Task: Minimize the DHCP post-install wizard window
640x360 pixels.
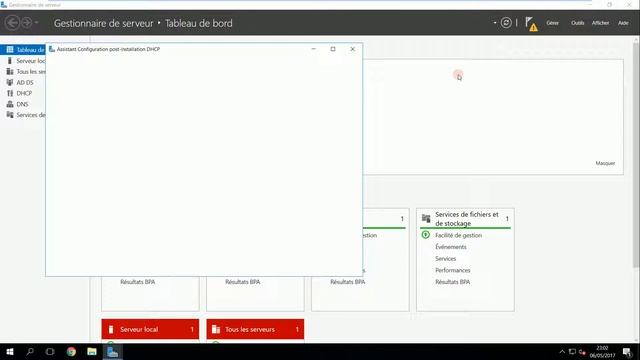Action: [x=313, y=49]
